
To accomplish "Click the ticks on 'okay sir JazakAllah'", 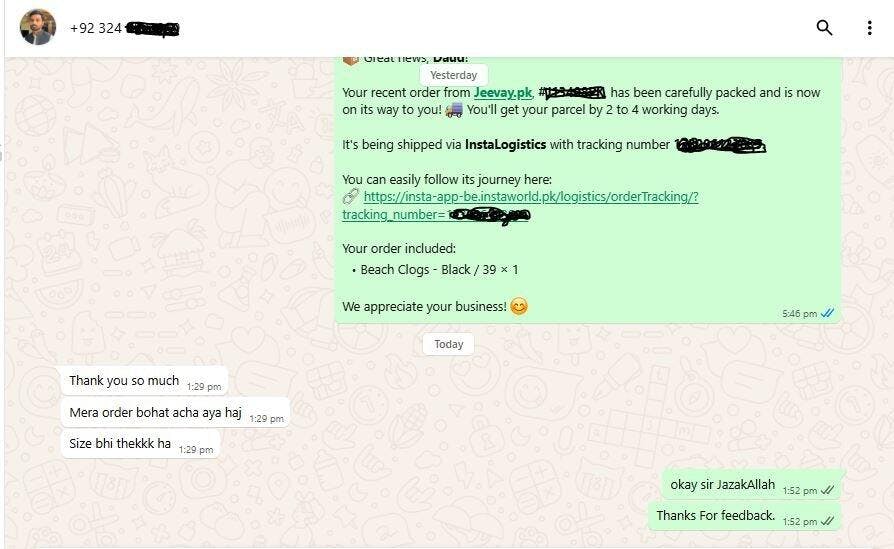I will [x=827, y=490].
